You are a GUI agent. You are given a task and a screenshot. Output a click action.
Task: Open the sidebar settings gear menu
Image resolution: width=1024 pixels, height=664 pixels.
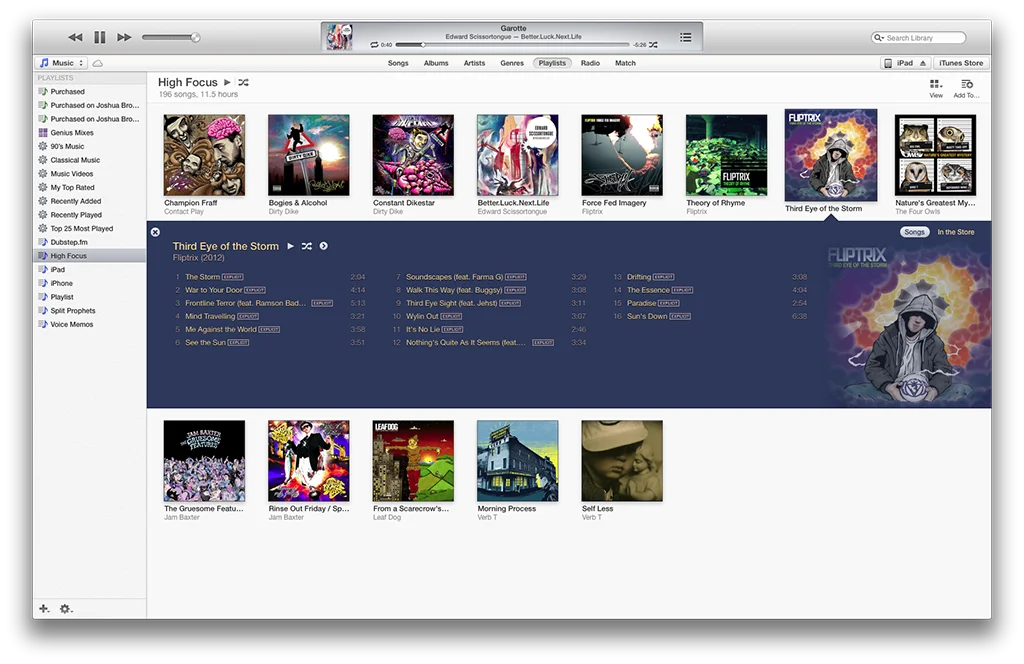pos(65,609)
